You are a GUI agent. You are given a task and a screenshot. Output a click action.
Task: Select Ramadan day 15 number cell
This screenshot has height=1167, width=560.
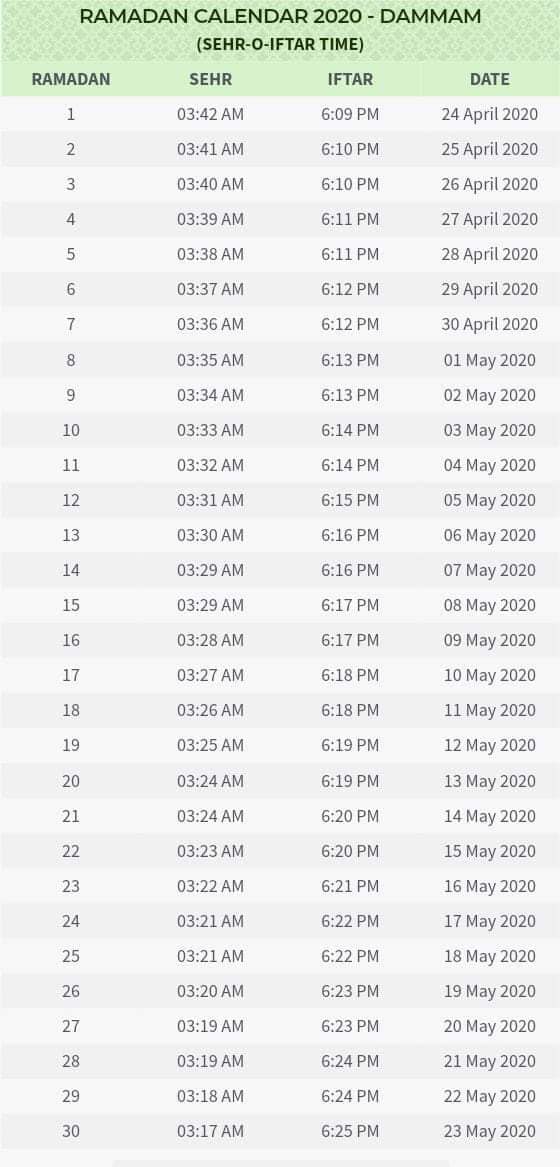71,605
